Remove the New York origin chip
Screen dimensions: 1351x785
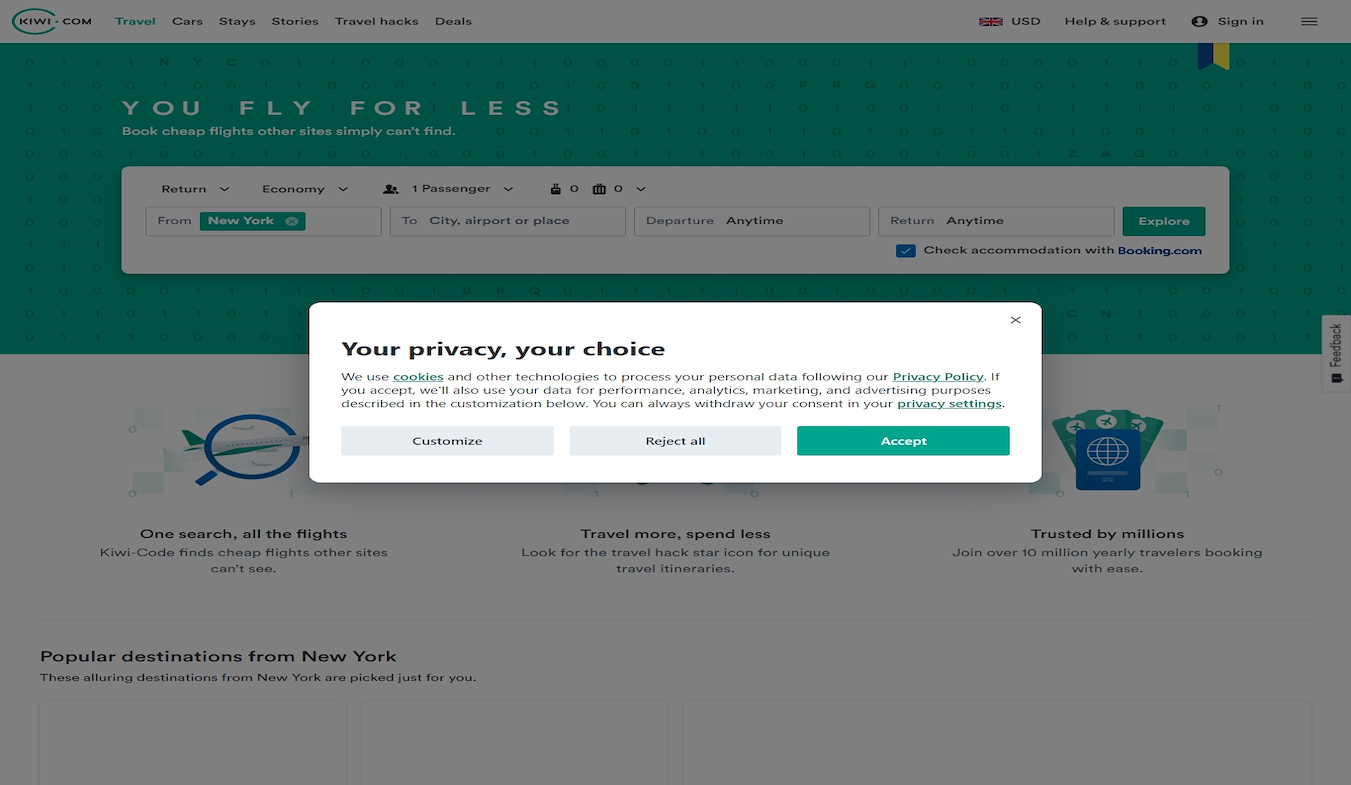(291, 221)
